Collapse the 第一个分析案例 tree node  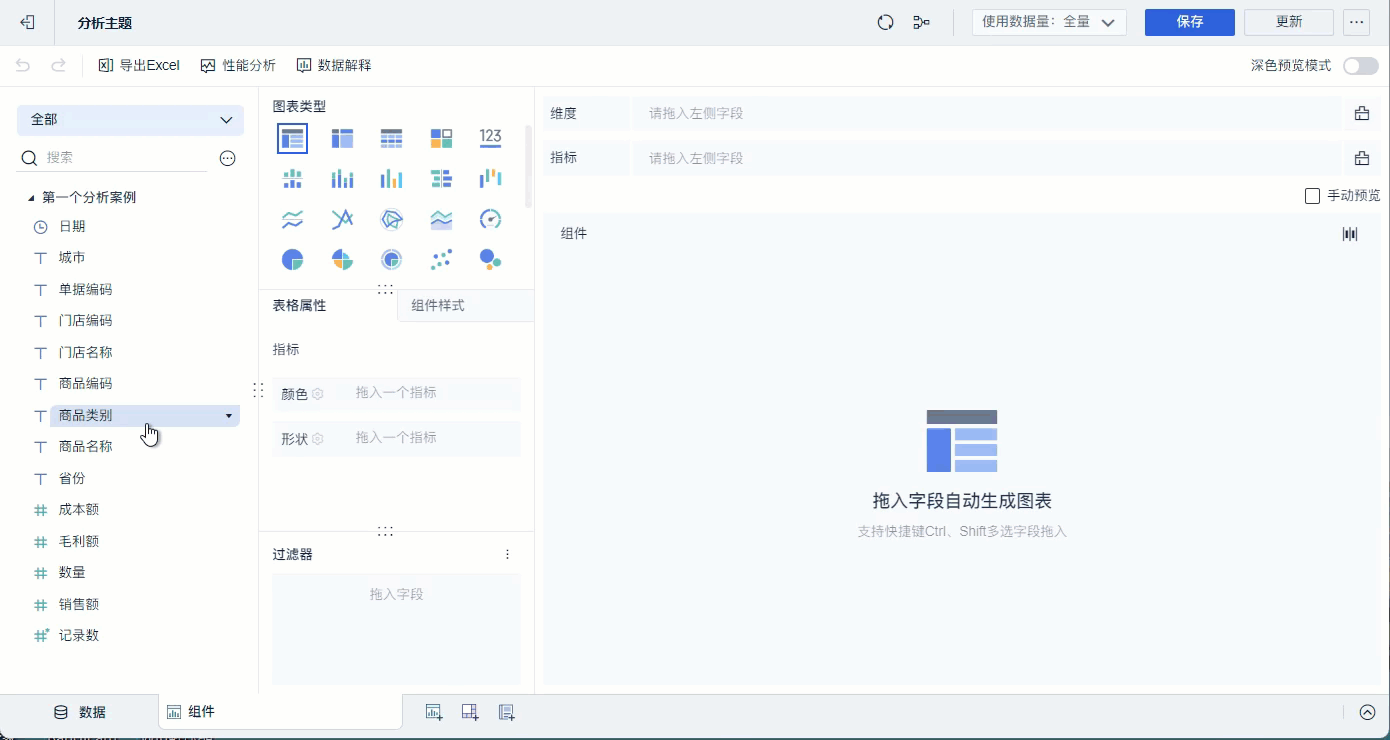[x=31, y=198]
